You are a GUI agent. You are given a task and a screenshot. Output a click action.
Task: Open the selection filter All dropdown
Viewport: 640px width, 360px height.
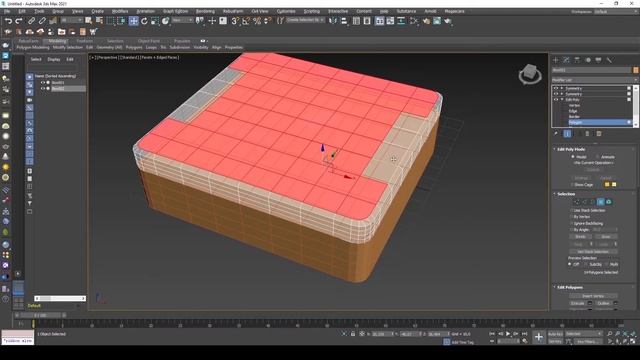coord(71,20)
